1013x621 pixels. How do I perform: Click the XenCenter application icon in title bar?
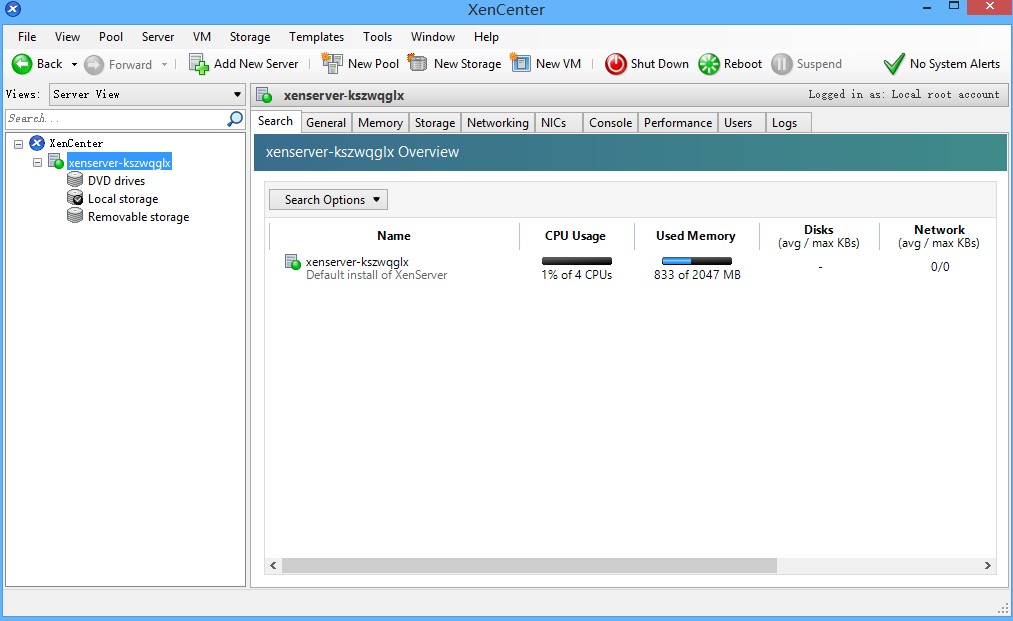click(13, 9)
